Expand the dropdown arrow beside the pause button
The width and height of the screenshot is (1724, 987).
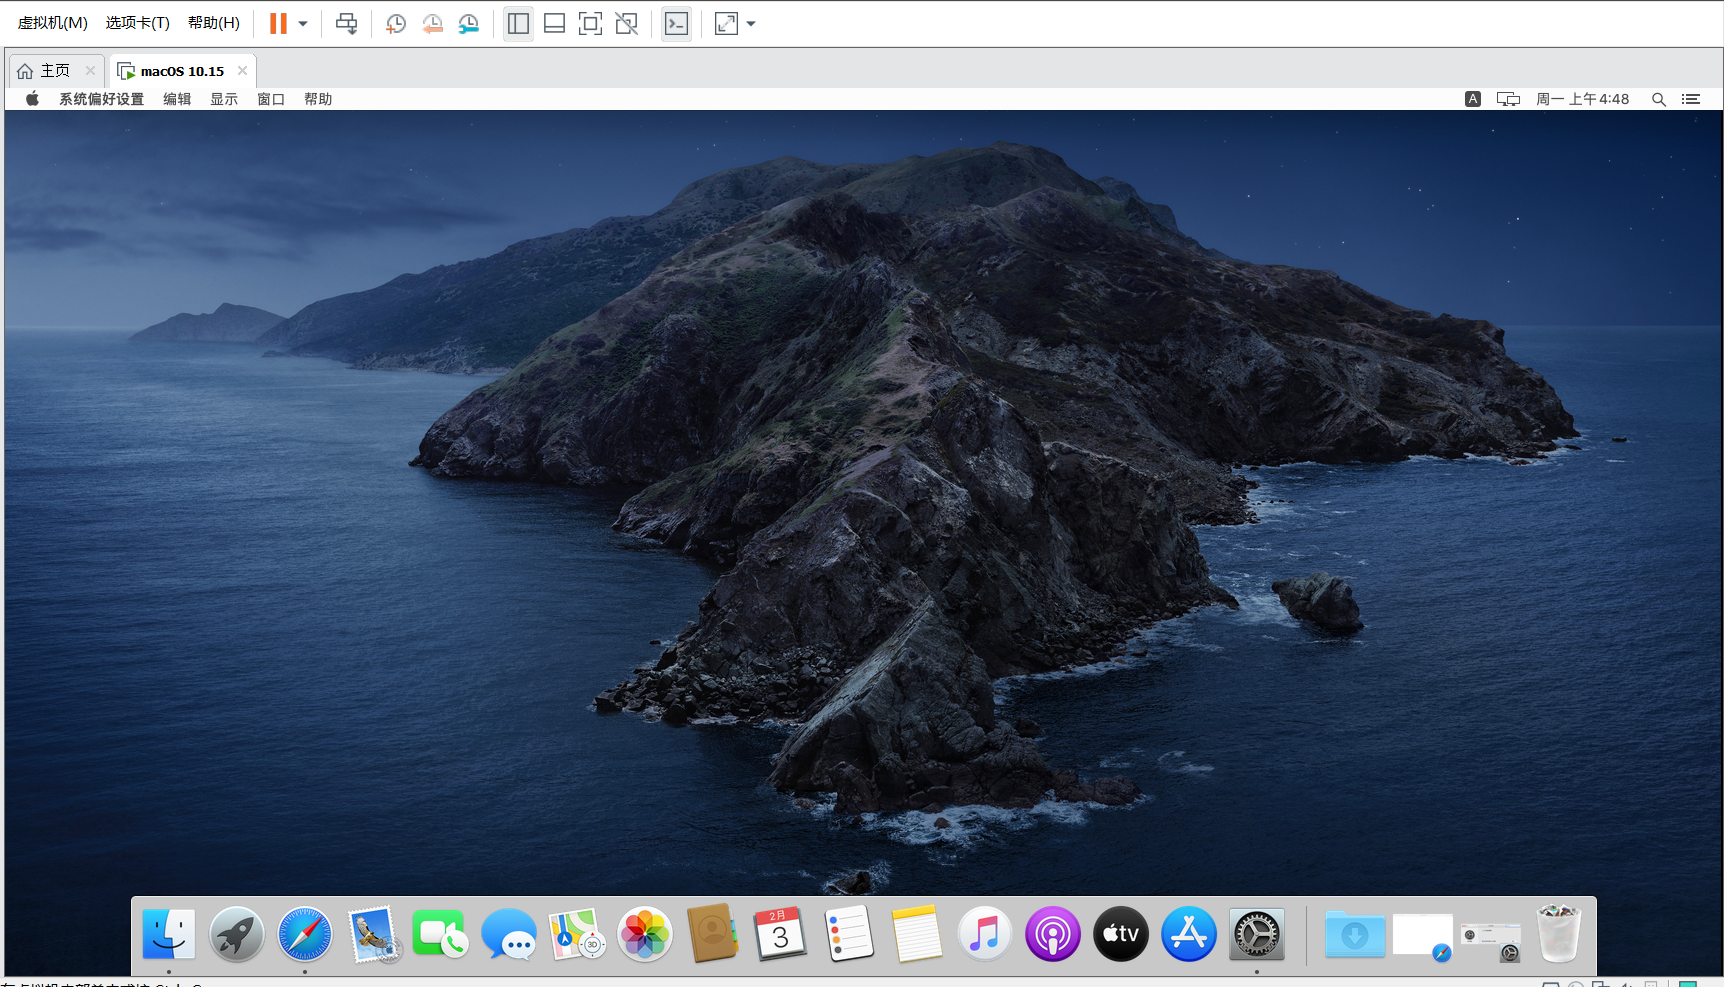click(x=303, y=24)
